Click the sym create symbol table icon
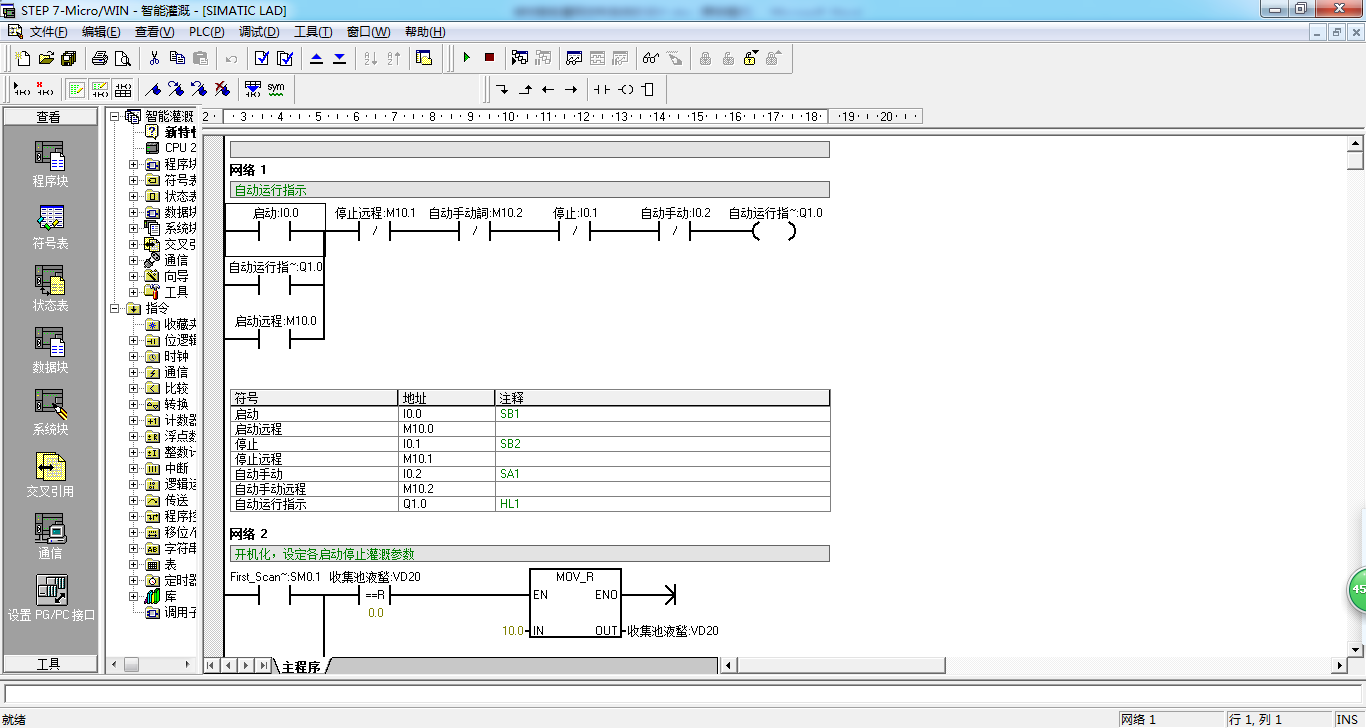 pyautogui.click(x=275, y=89)
